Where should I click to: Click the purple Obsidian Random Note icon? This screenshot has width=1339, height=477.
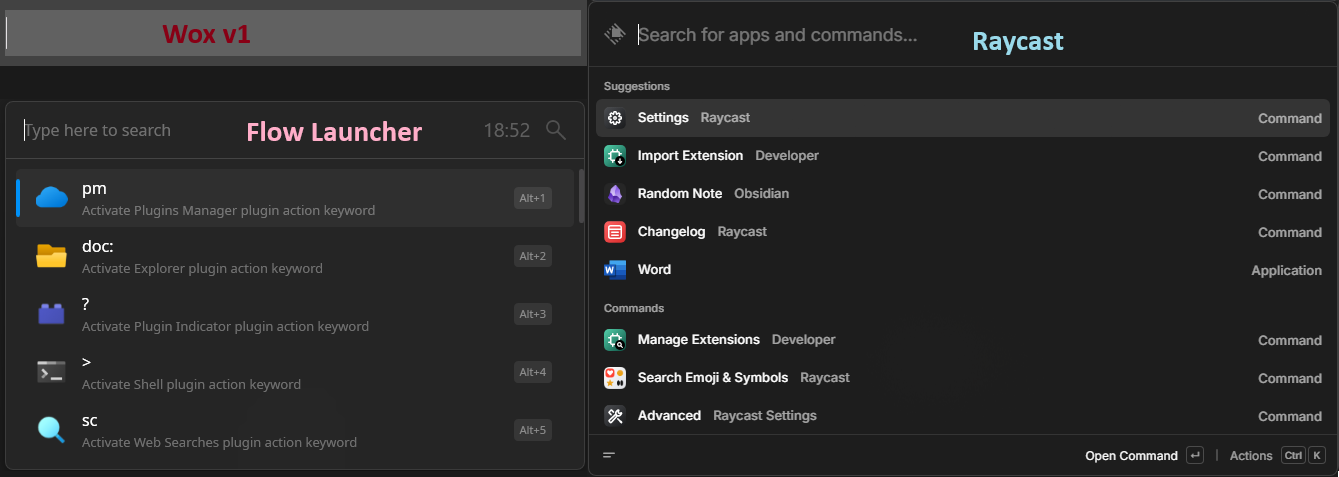[x=615, y=194]
